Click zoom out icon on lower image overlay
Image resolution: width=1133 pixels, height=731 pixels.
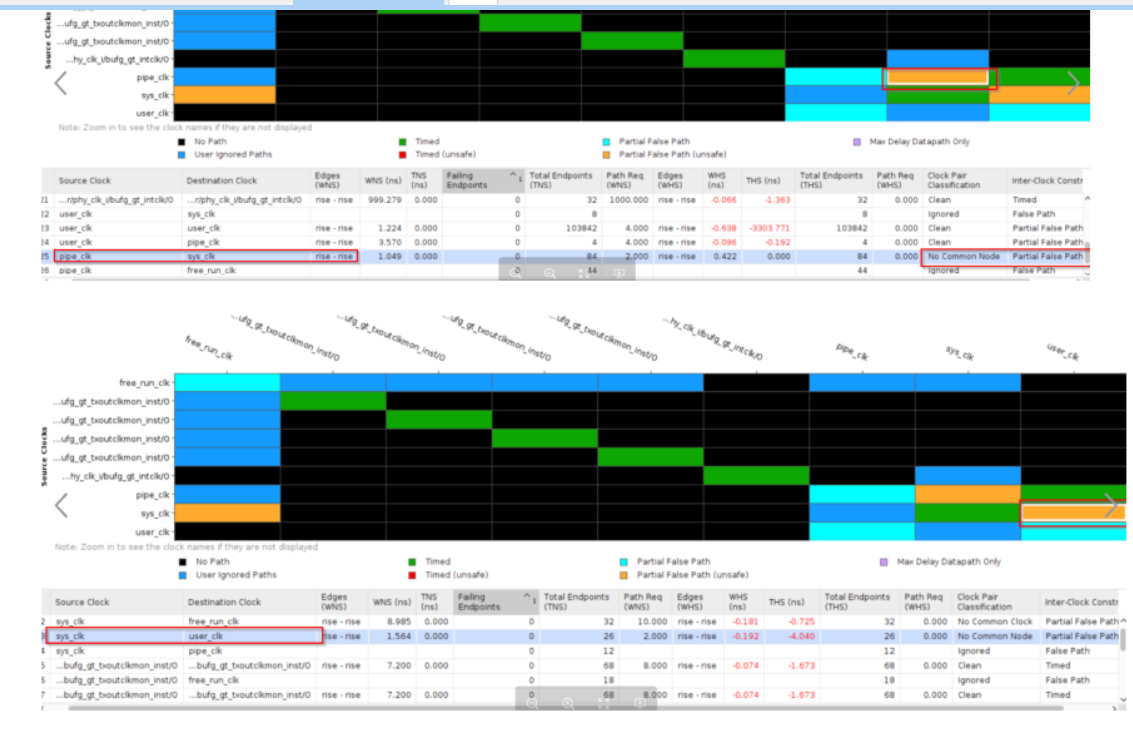click(x=533, y=703)
